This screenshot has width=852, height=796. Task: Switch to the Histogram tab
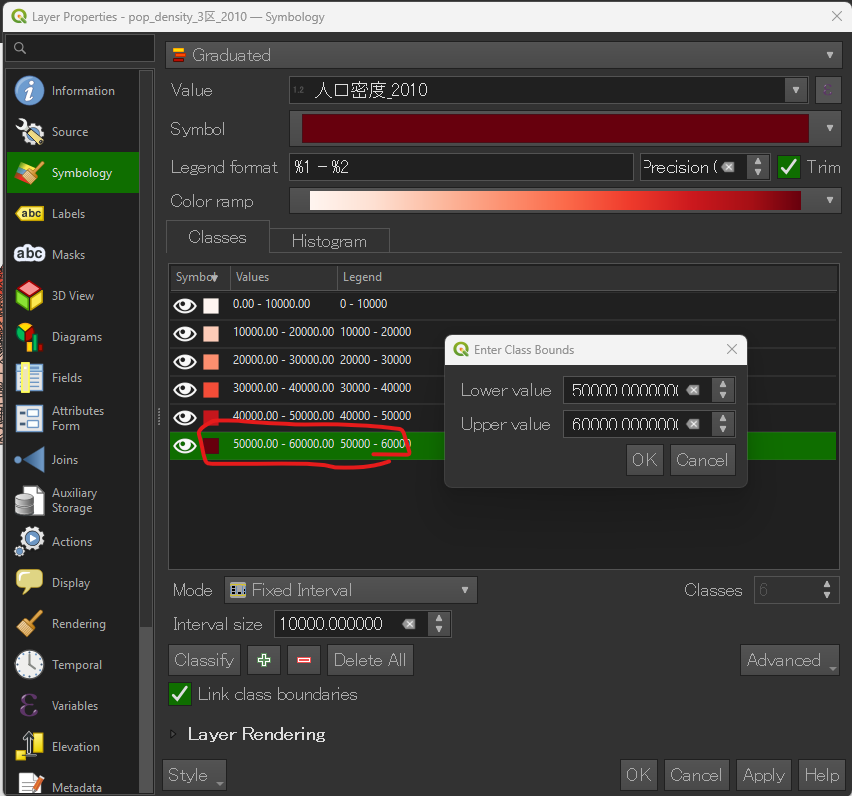[x=329, y=241]
